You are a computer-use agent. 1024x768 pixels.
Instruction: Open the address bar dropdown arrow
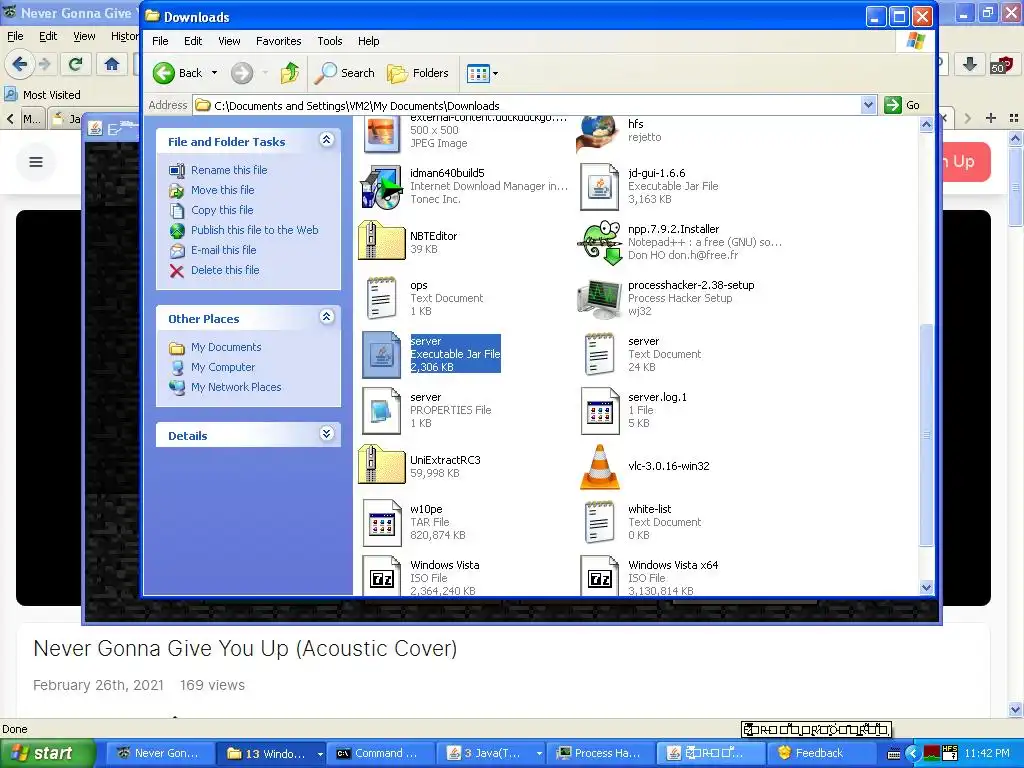(868, 105)
